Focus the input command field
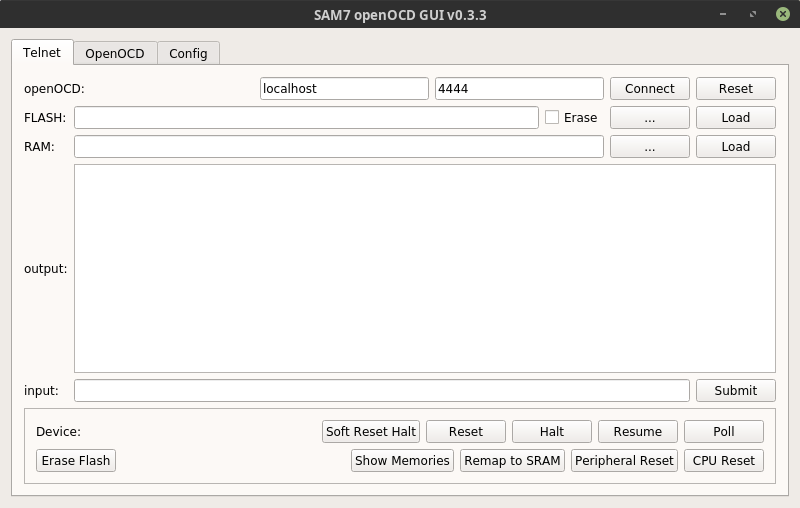The image size is (800, 508). [x=382, y=391]
